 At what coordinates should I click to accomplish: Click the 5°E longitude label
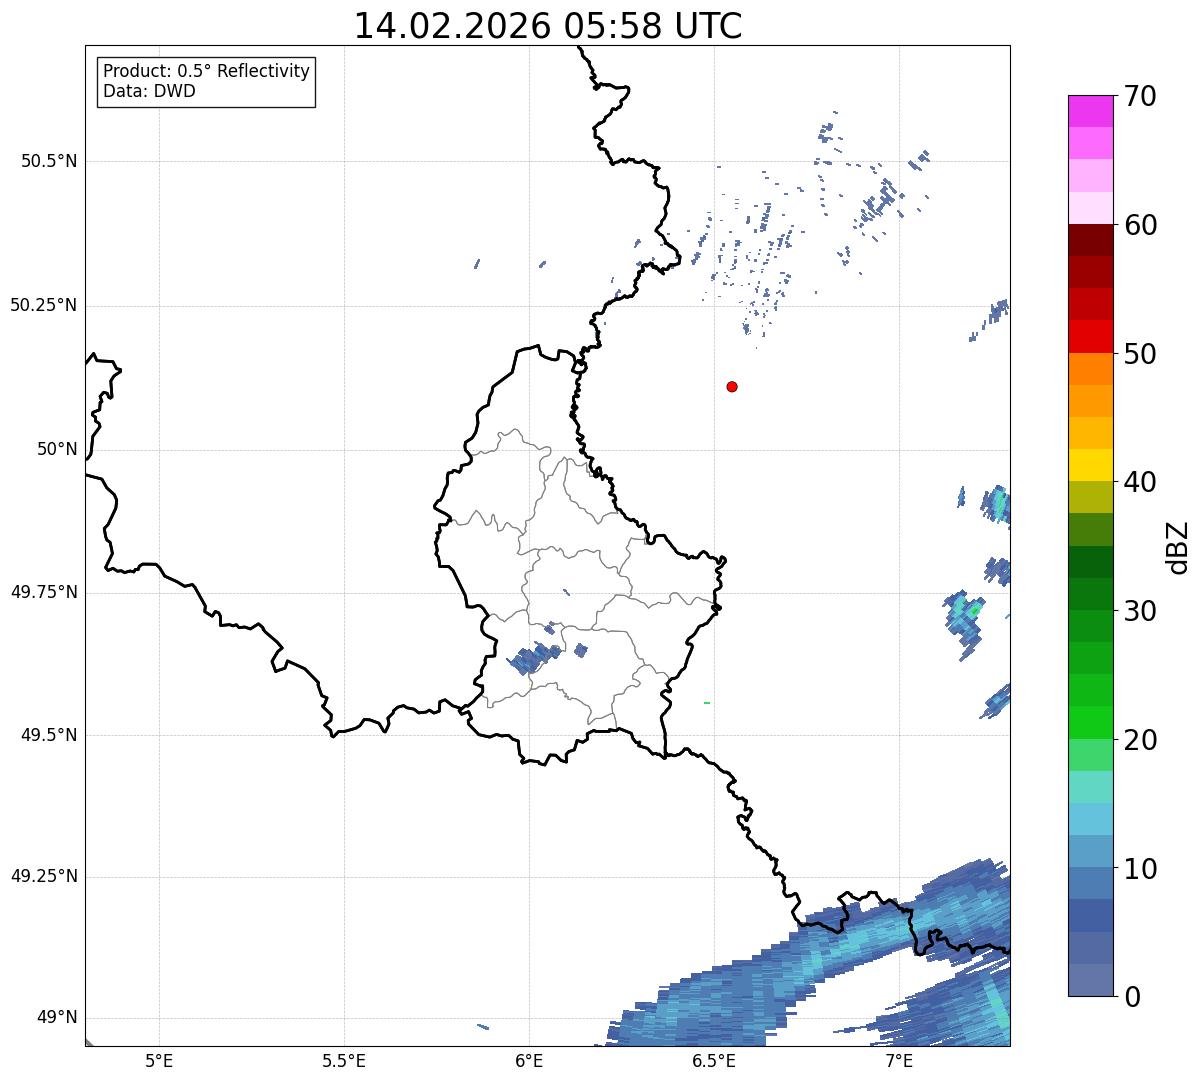[x=159, y=1061]
